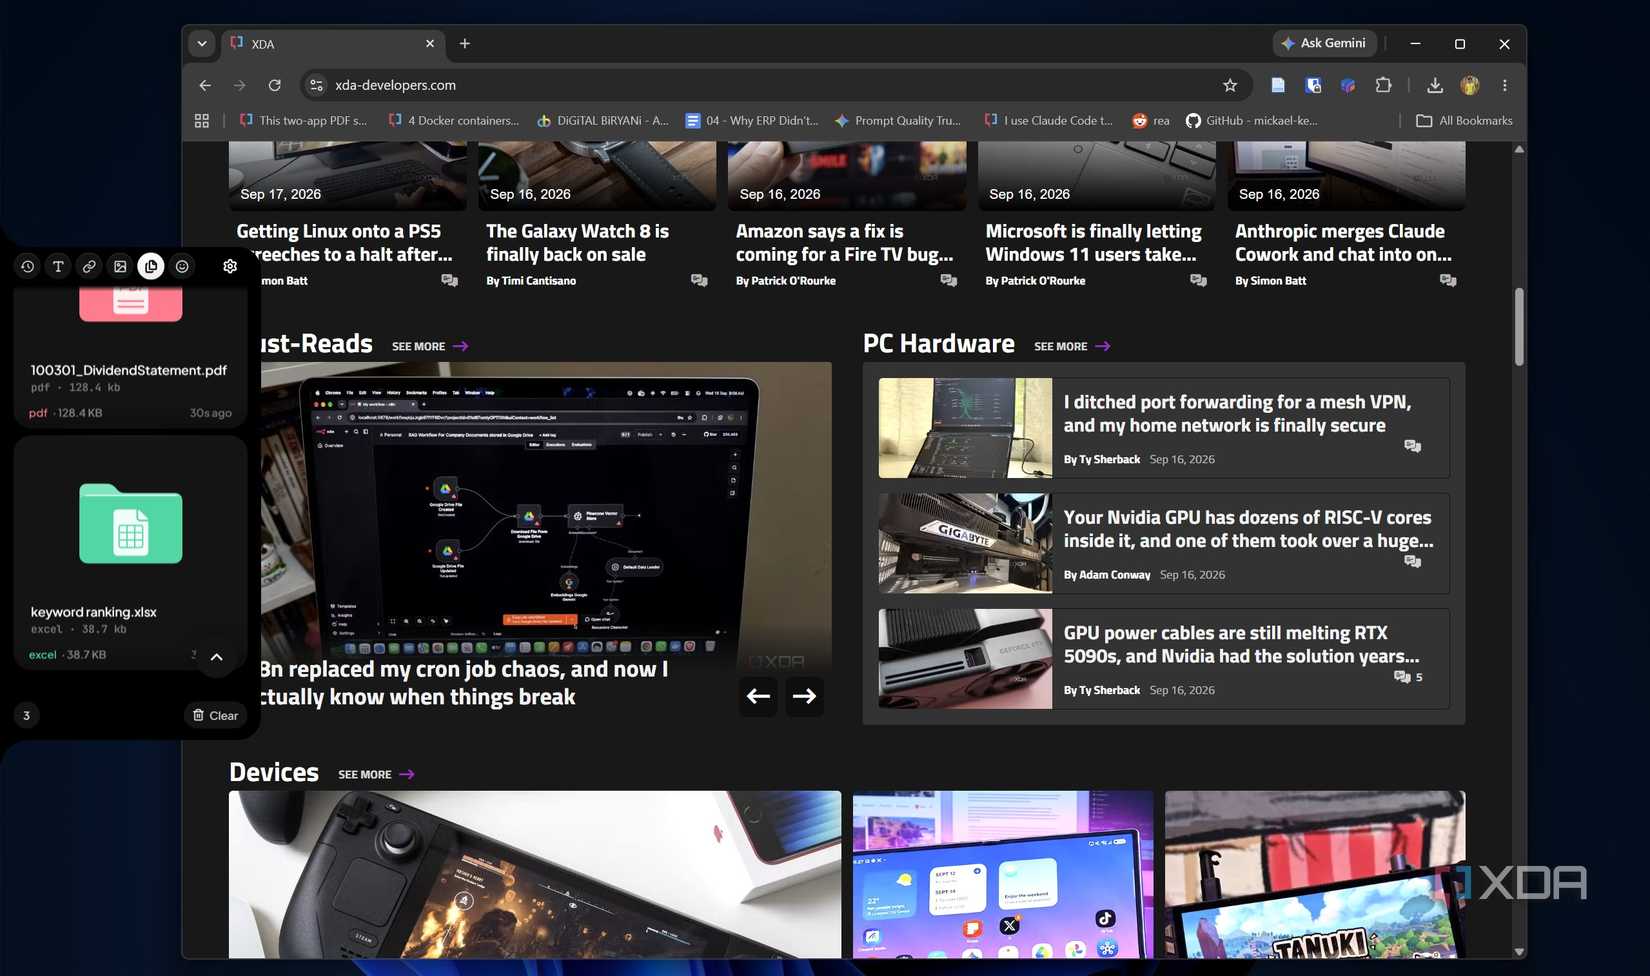Screen dimensions: 1650x976
Task: Open author Timi Cantisano's profile
Action: pyautogui.click(x=539, y=281)
